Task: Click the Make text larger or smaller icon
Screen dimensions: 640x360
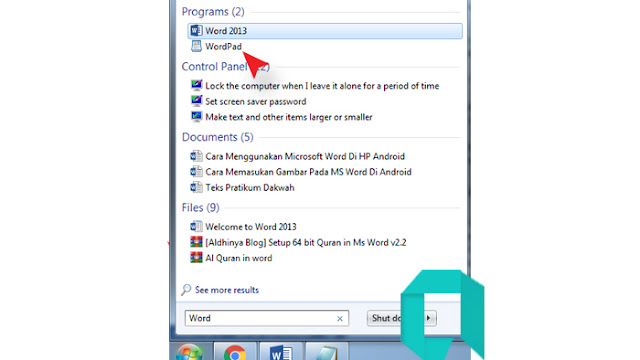Action: 196,116
